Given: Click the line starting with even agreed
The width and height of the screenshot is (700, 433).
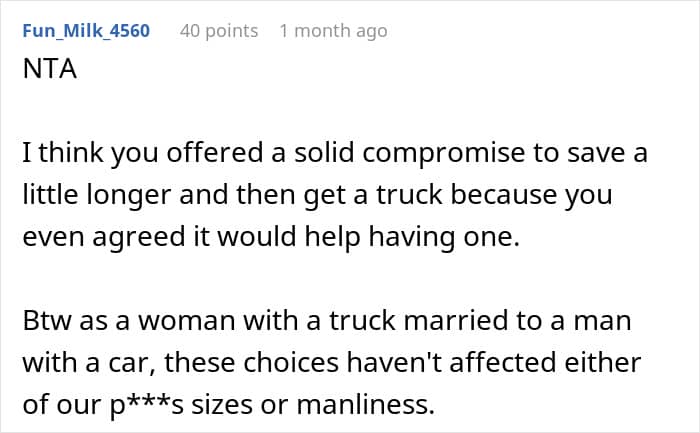Looking at the screenshot, I should point(271,236).
